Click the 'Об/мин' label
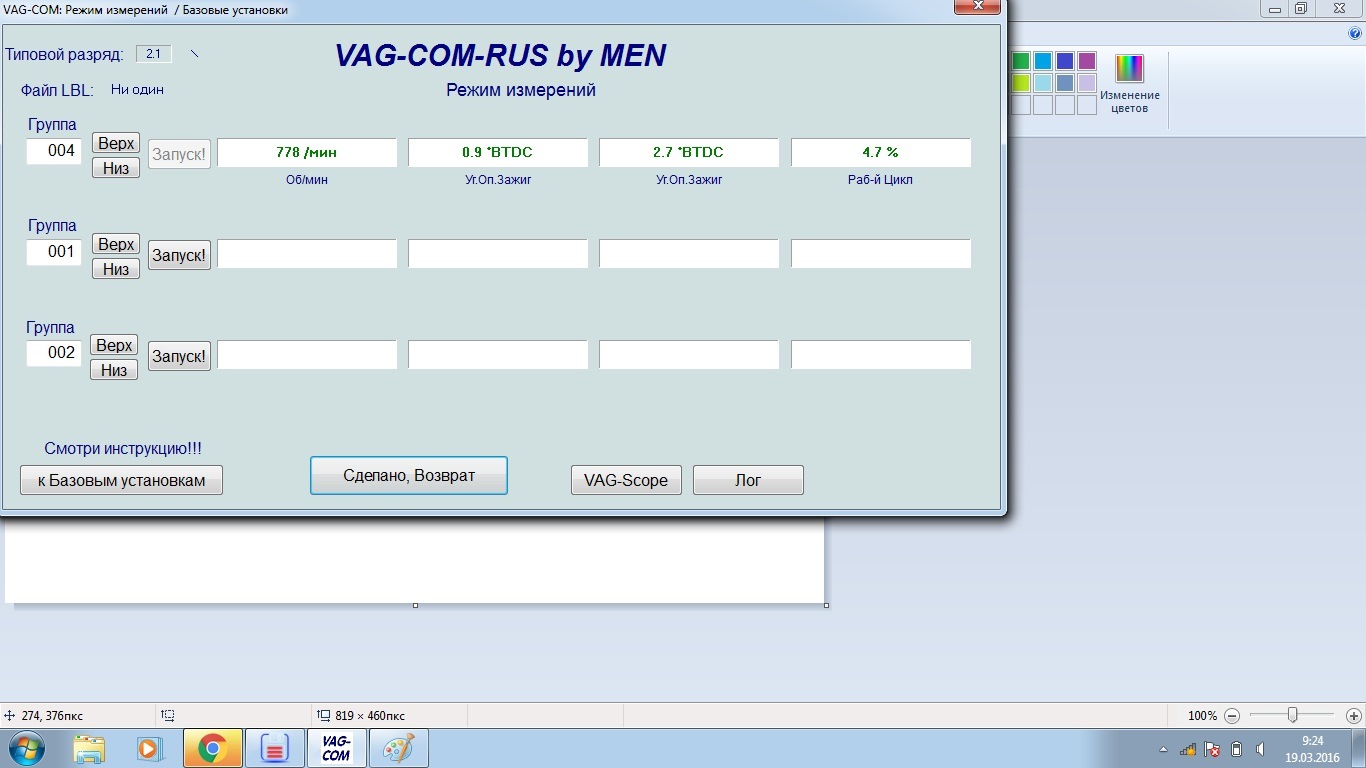Viewport: 1366px width, 768px height. pos(306,181)
